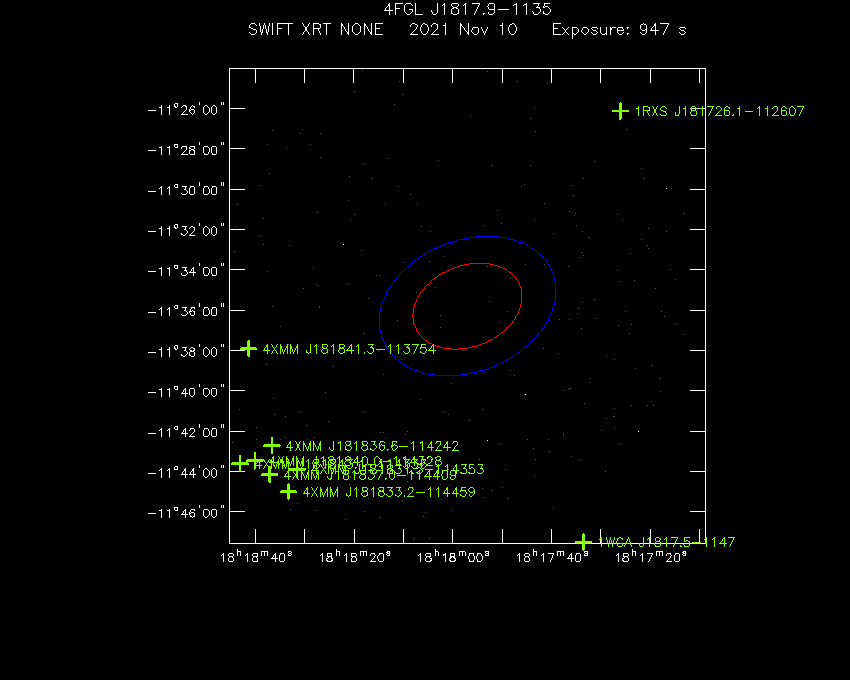This screenshot has width=850, height=680.
Task: Click the SWIFT XRT NONE instrument text
Action: (315, 29)
